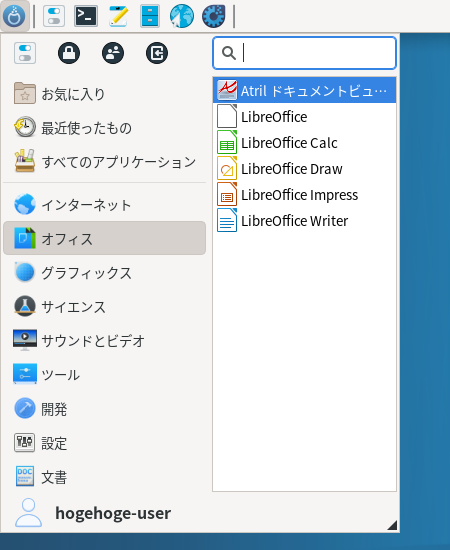The image size is (450, 550).
Task: Launch LibreOffice start center entry
Action: point(304,116)
